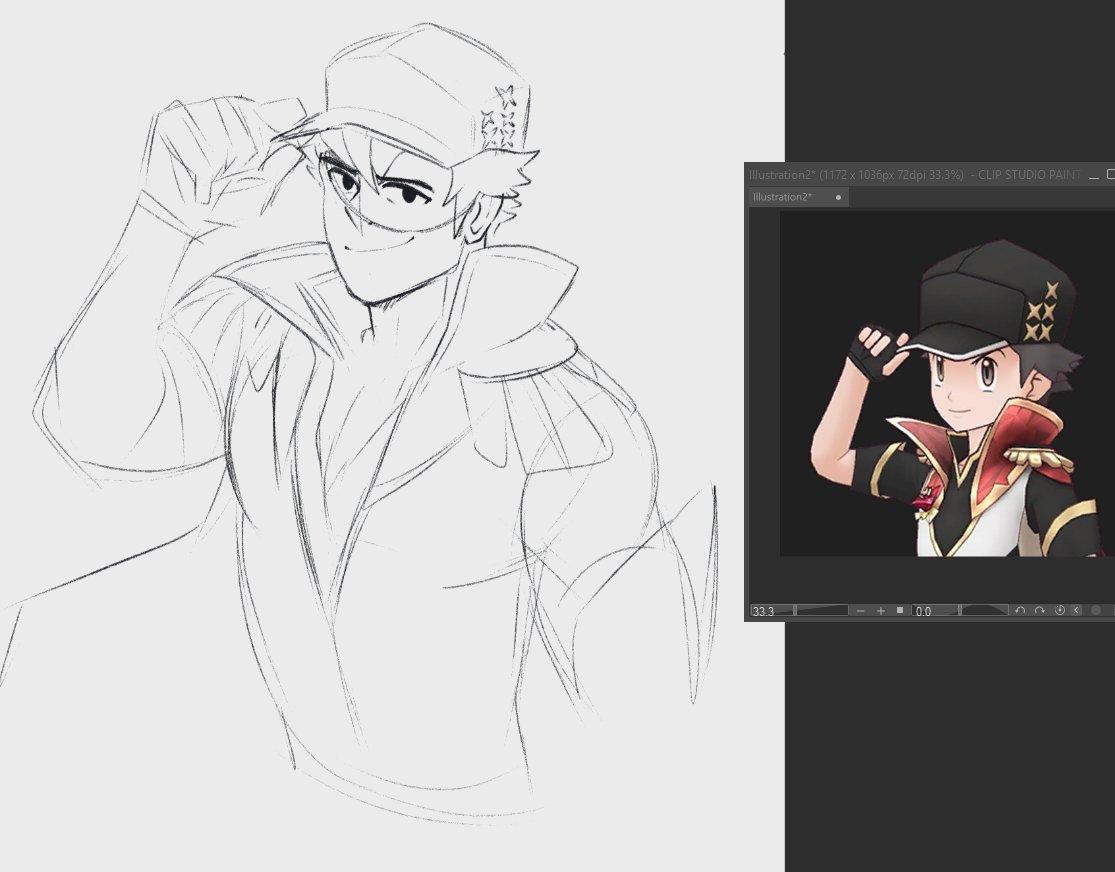Viewport: 1115px width, 872px height.
Task: Select the Illustration2* document tab
Action: pyautogui.click(x=798, y=197)
